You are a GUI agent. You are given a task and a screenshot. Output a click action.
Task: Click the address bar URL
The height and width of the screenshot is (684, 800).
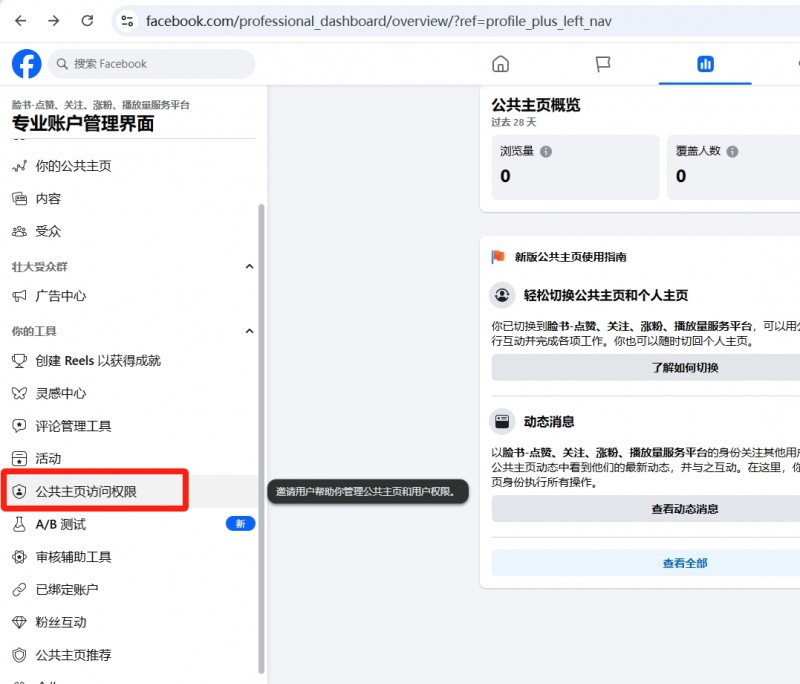(x=379, y=21)
